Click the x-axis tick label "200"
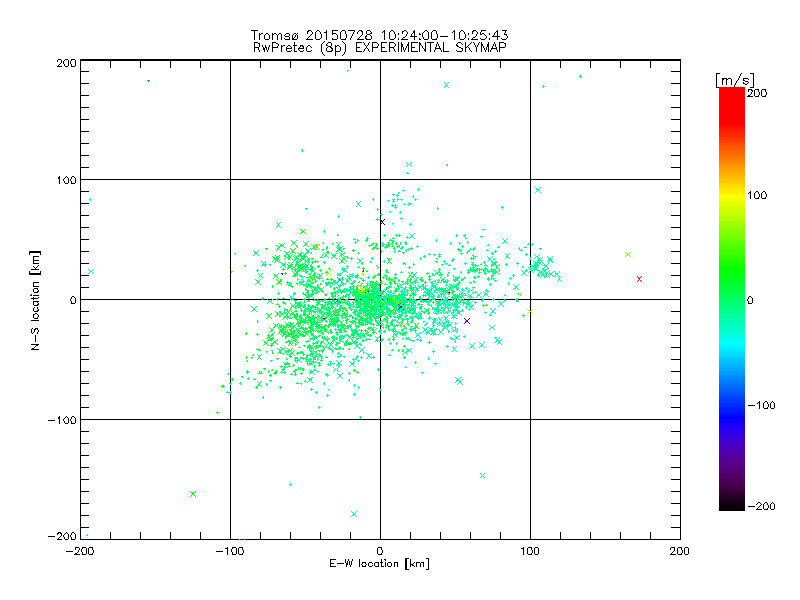 pyautogui.click(x=680, y=551)
